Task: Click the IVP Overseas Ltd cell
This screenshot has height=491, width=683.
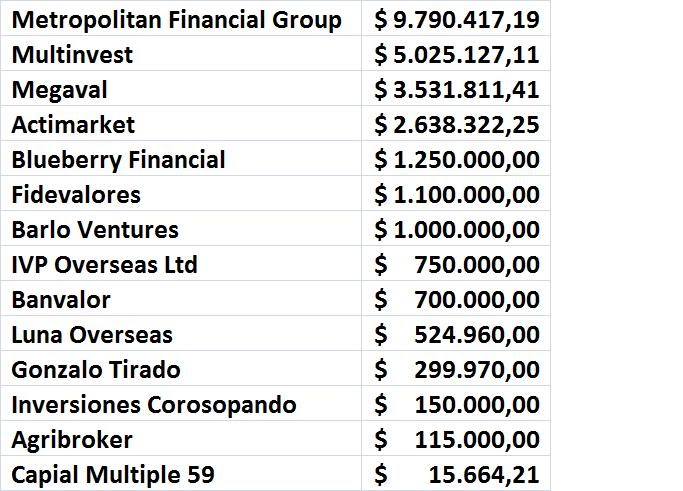Action: click(x=105, y=264)
